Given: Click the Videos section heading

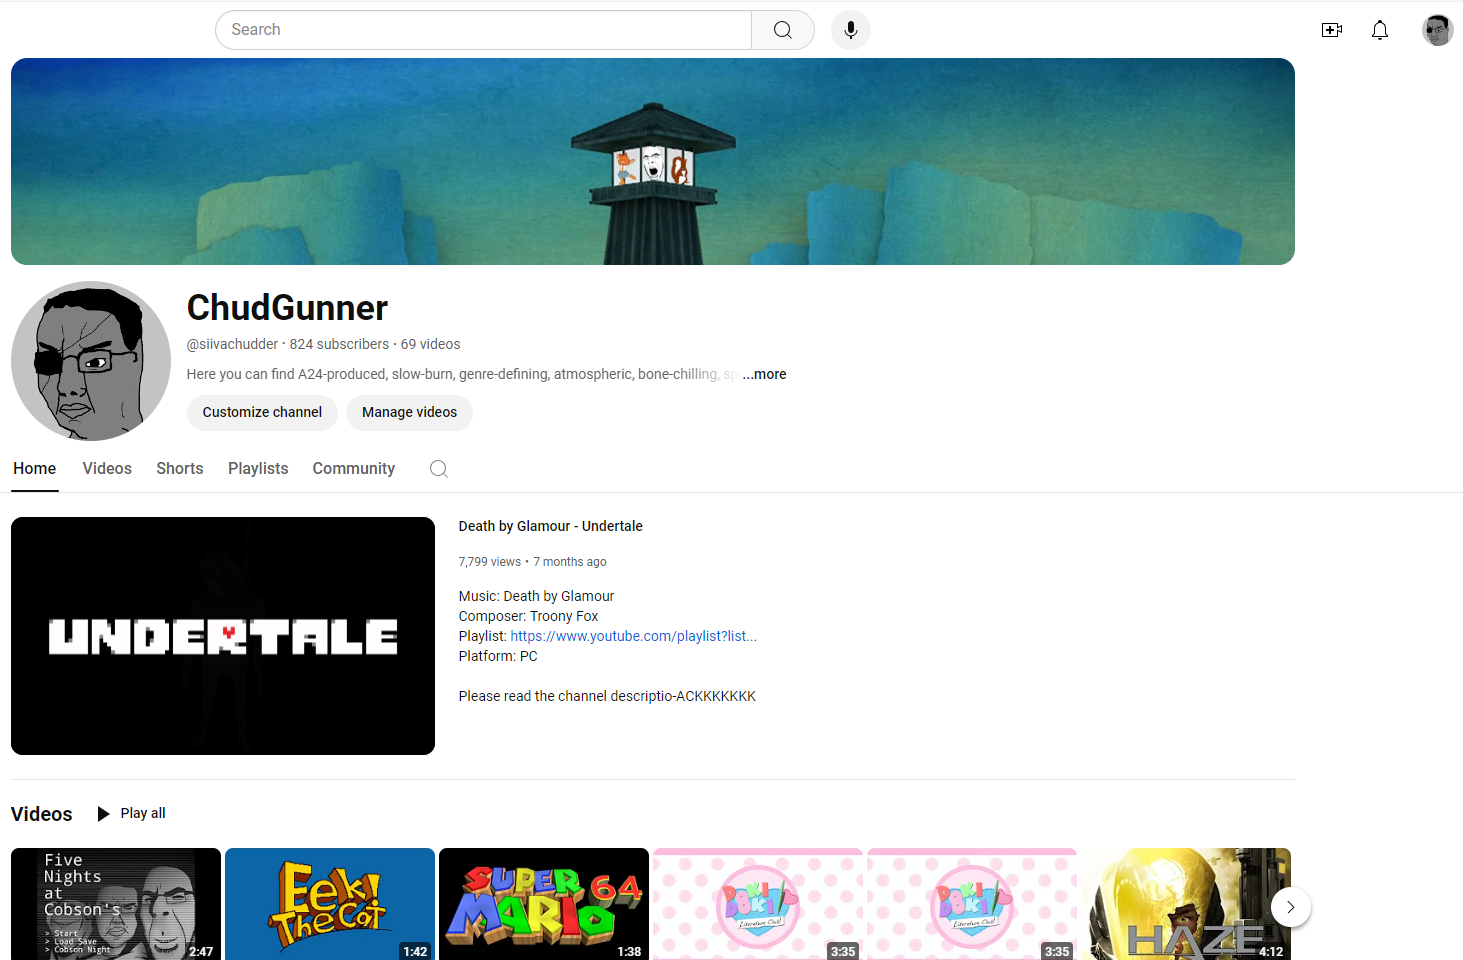Looking at the screenshot, I should click(x=42, y=814).
